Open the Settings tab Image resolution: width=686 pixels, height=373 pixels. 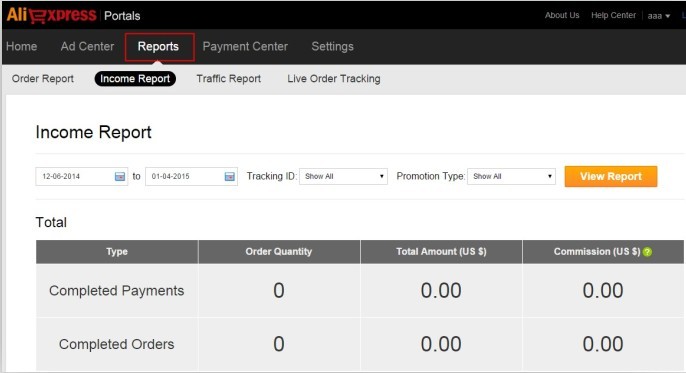332,46
